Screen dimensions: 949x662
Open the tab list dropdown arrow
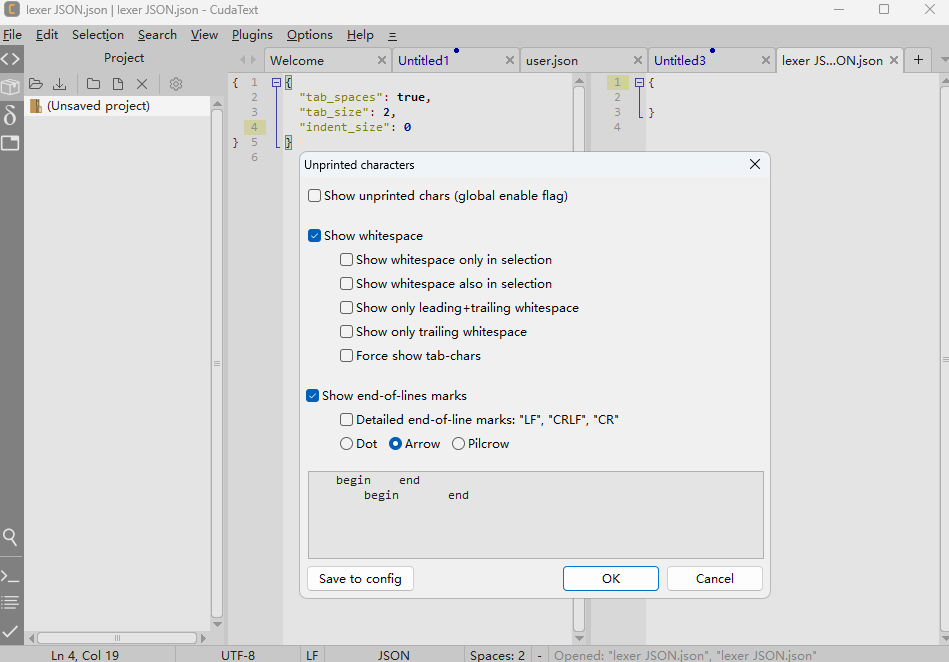pyautogui.click(x=944, y=60)
